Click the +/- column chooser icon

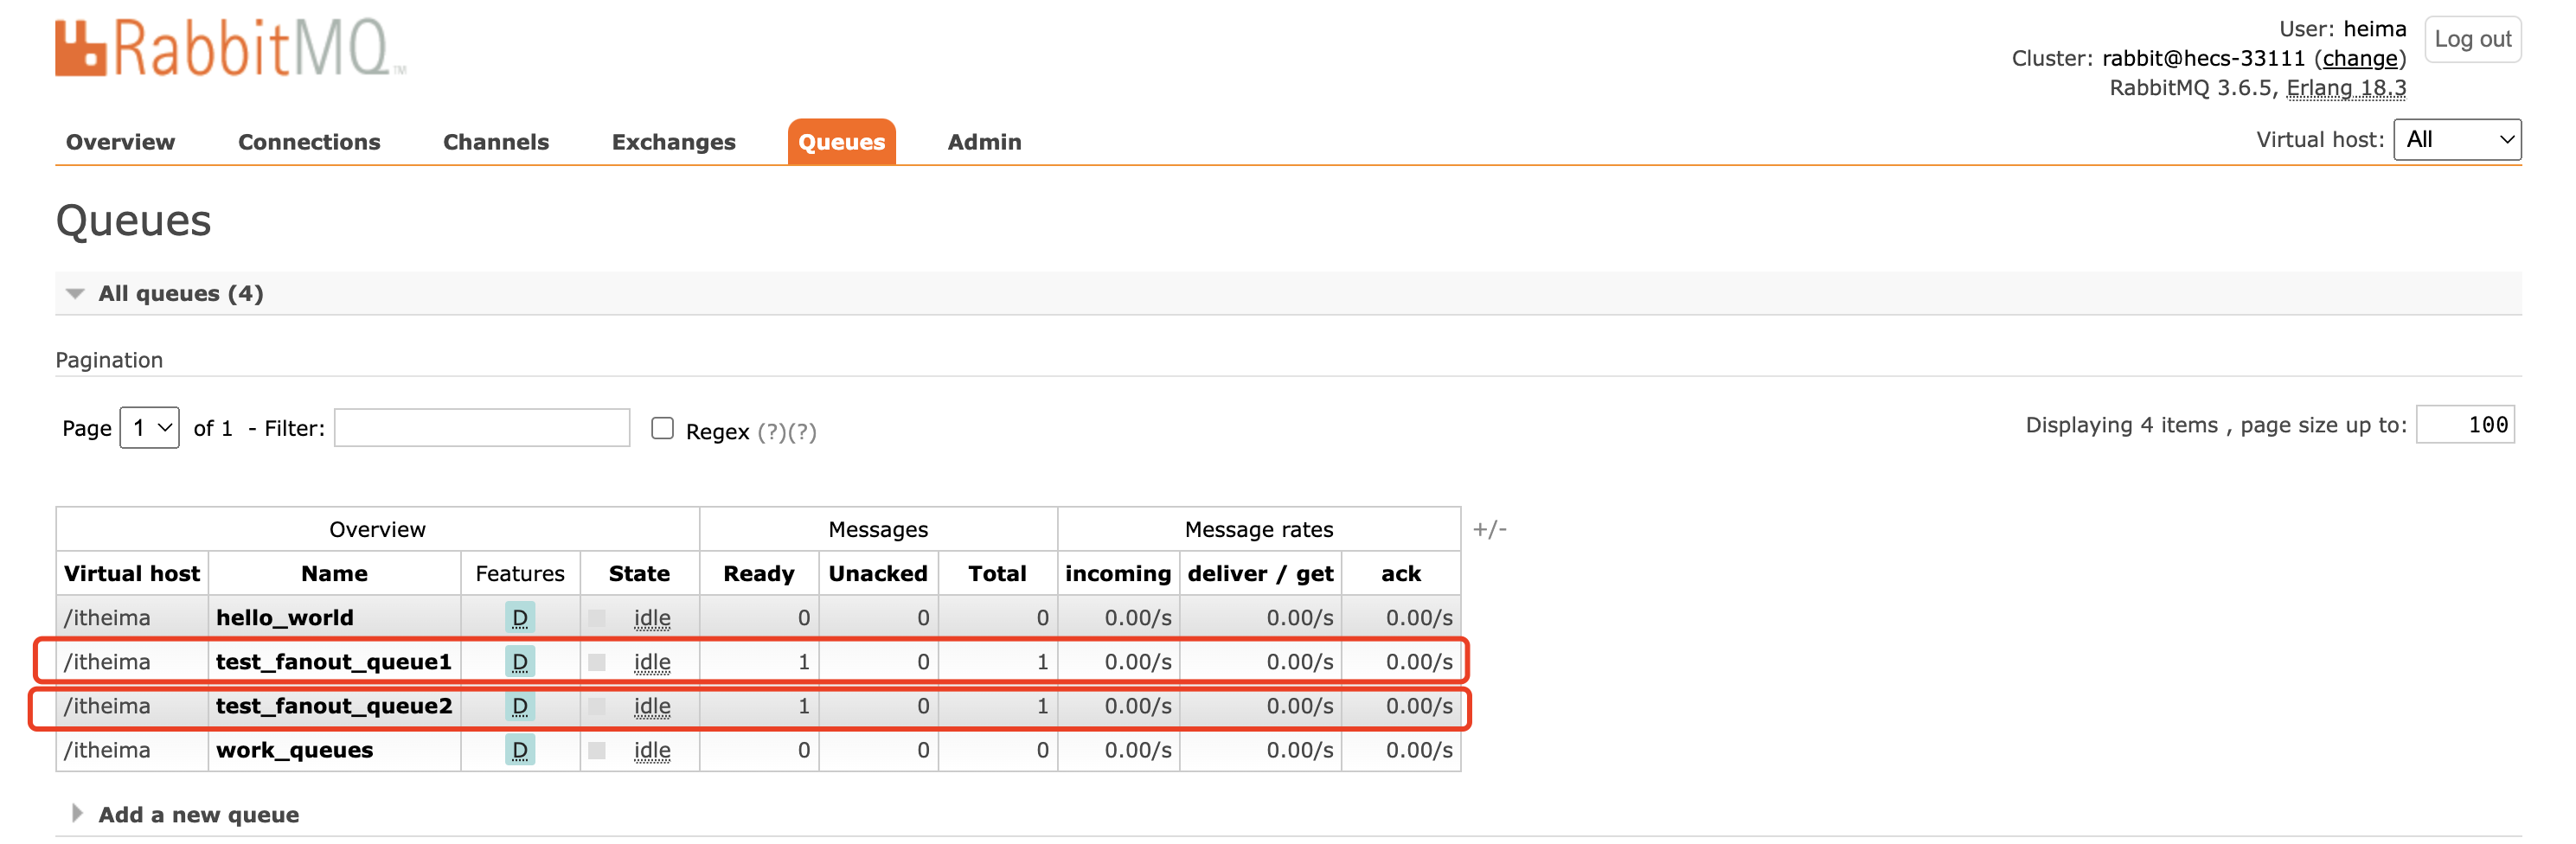click(x=1489, y=529)
